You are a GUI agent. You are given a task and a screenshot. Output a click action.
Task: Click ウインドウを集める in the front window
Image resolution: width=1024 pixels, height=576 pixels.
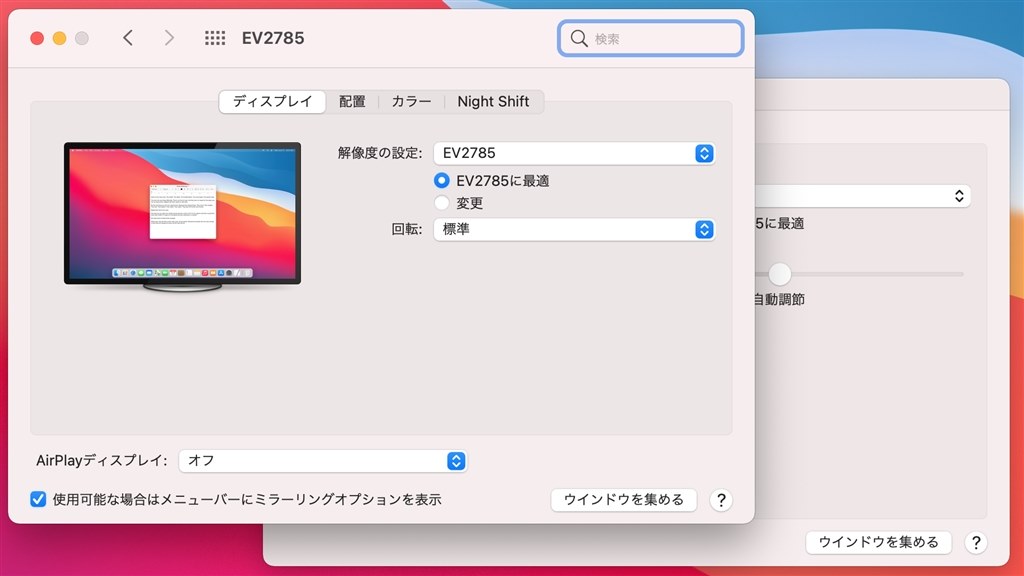[624, 500]
